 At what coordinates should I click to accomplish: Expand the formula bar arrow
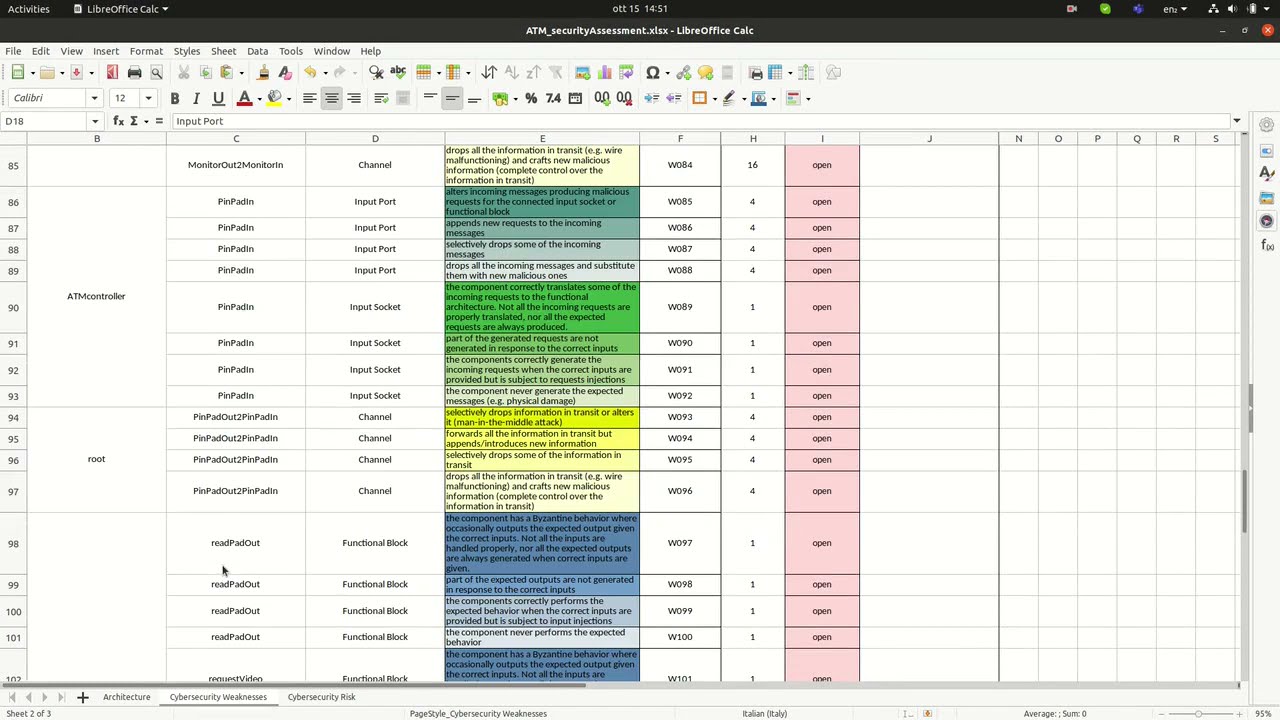coord(1237,121)
